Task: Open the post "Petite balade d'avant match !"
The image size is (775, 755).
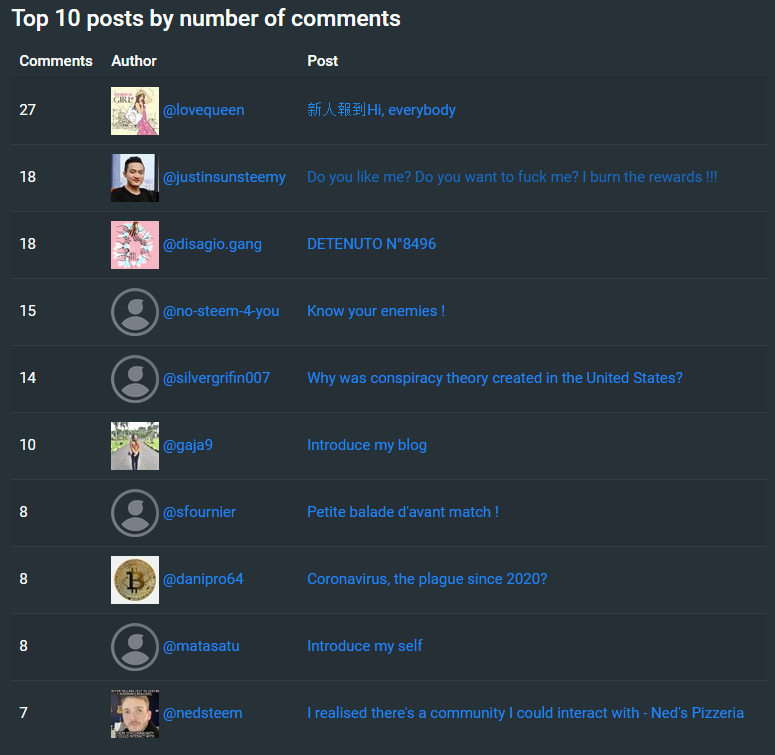Action: point(402,512)
